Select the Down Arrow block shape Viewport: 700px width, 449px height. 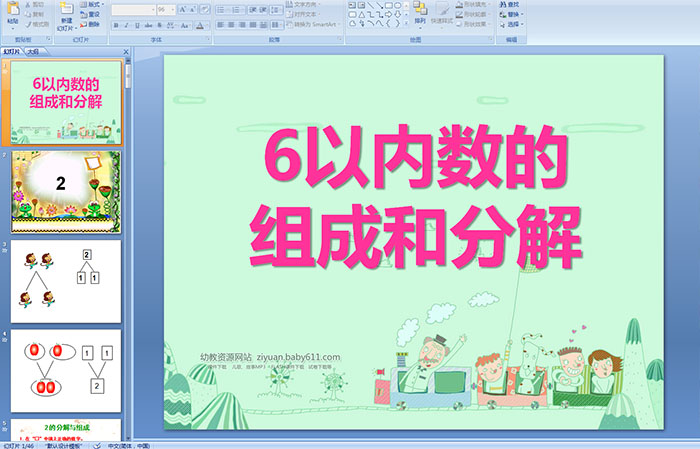click(x=397, y=15)
